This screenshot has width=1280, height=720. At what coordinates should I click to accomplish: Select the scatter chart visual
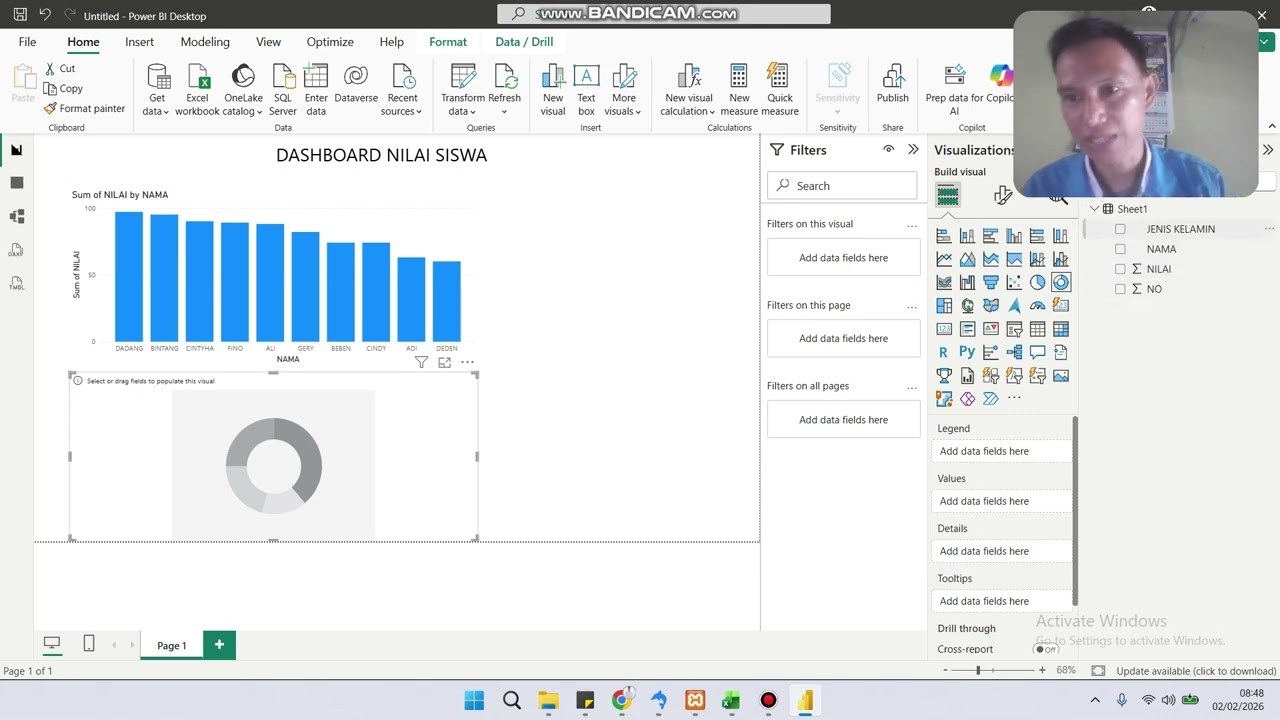[x=1014, y=282]
